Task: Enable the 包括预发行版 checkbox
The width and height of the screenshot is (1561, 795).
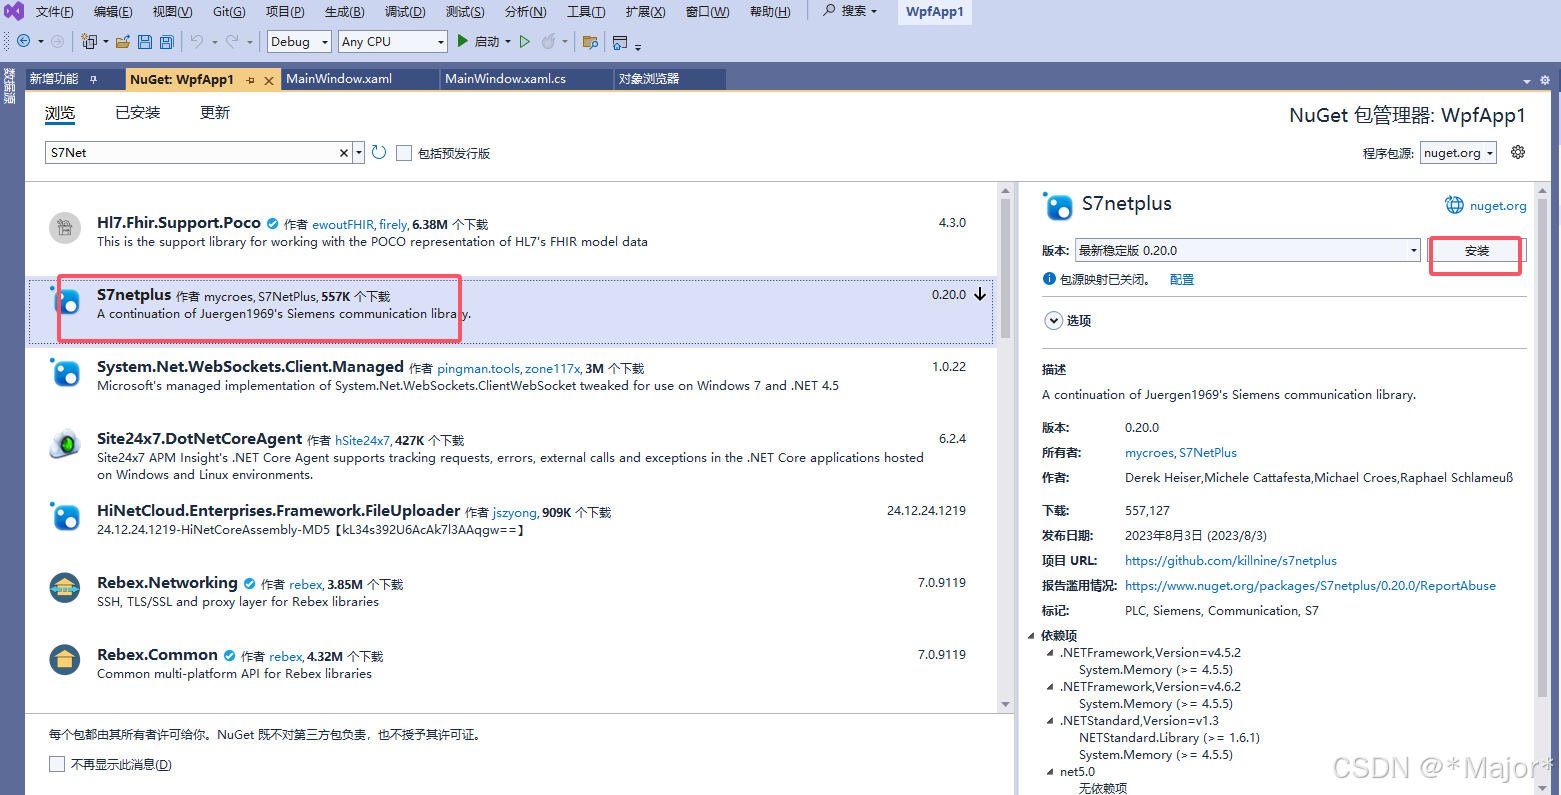Action: pos(403,152)
